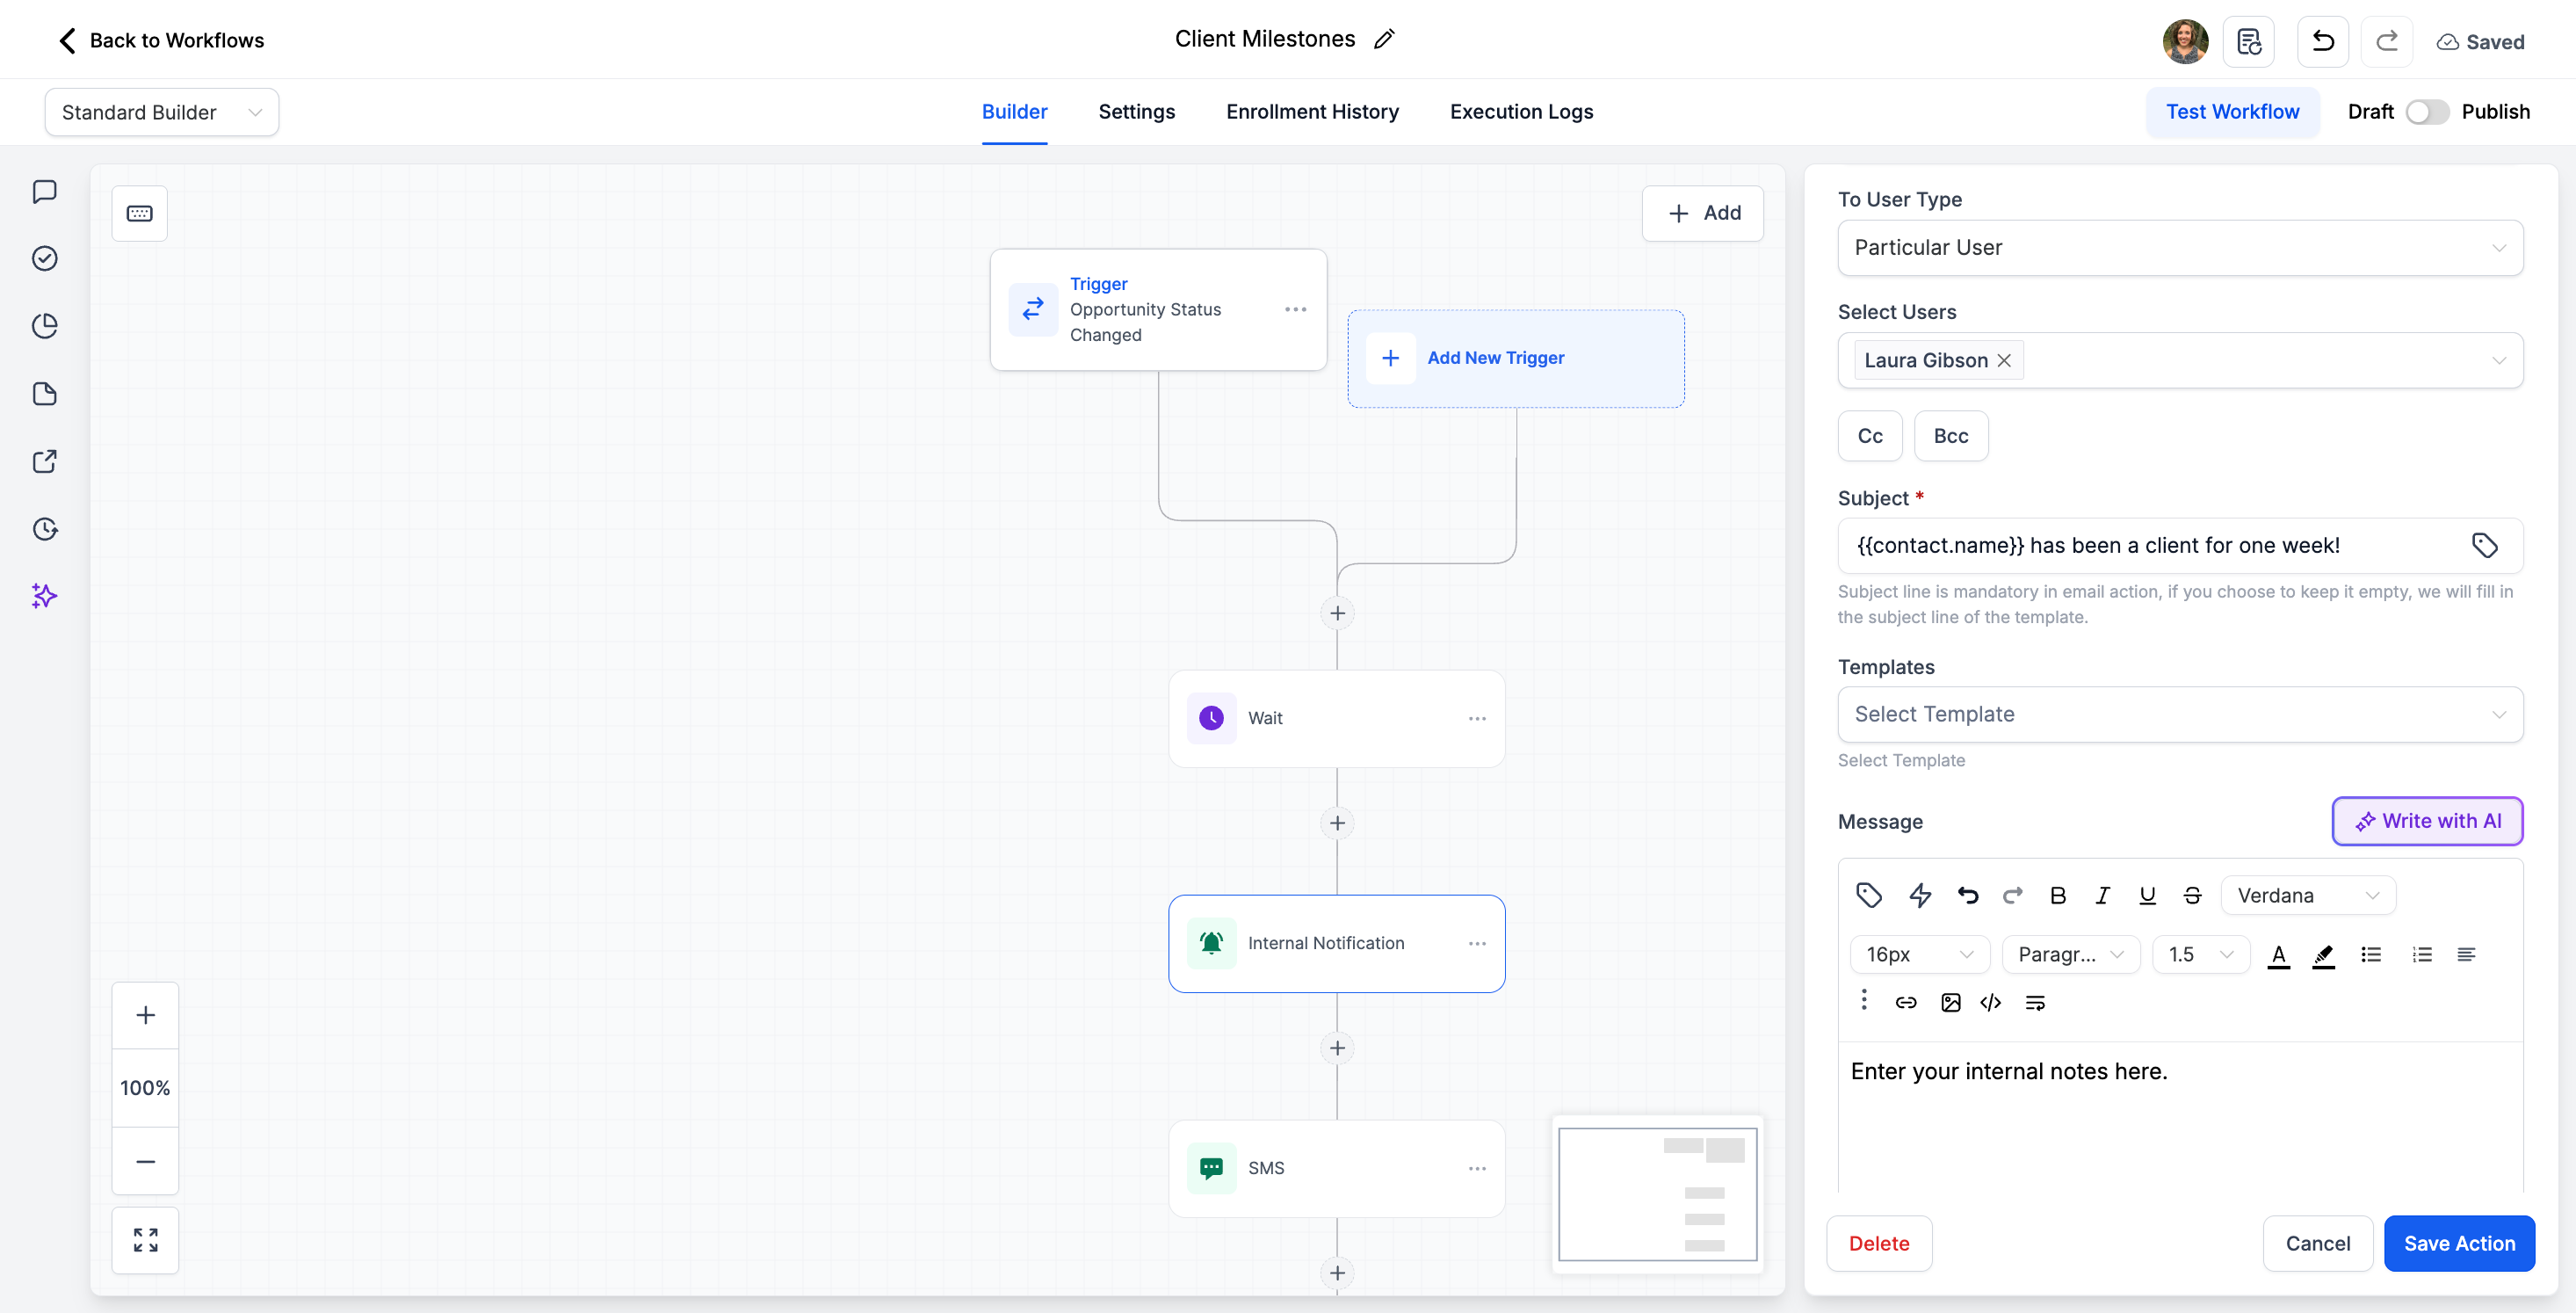Screen dimensions: 2576x1313
Task: Open the keyboard shortcuts icon on canvas
Action: coord(139,213)
